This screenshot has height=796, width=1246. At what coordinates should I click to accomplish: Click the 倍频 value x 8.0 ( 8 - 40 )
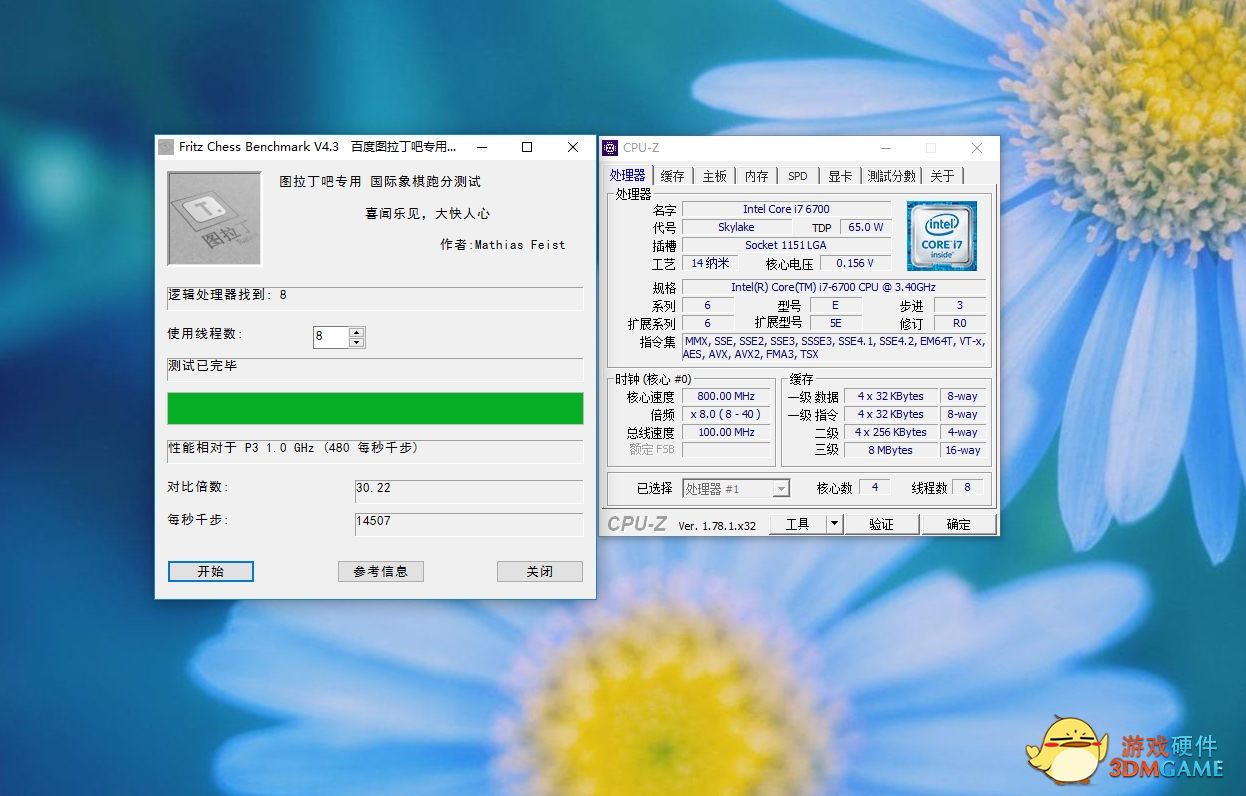727,414
